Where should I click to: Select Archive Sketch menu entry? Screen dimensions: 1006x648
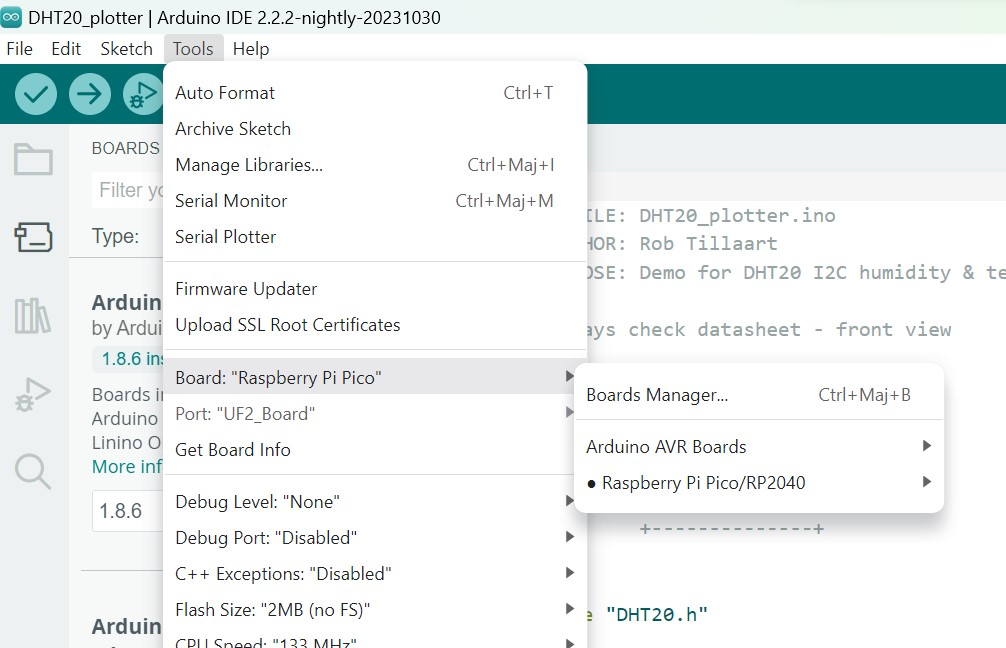pos(375,129)
